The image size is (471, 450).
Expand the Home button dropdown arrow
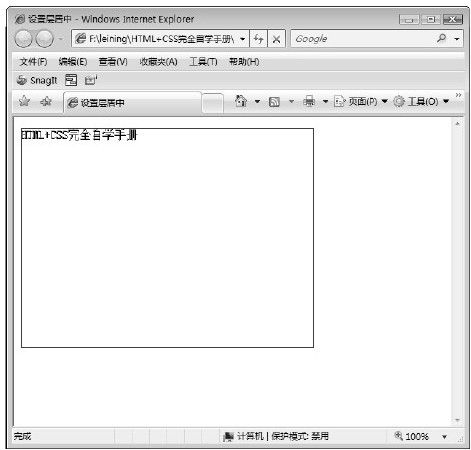257,101
